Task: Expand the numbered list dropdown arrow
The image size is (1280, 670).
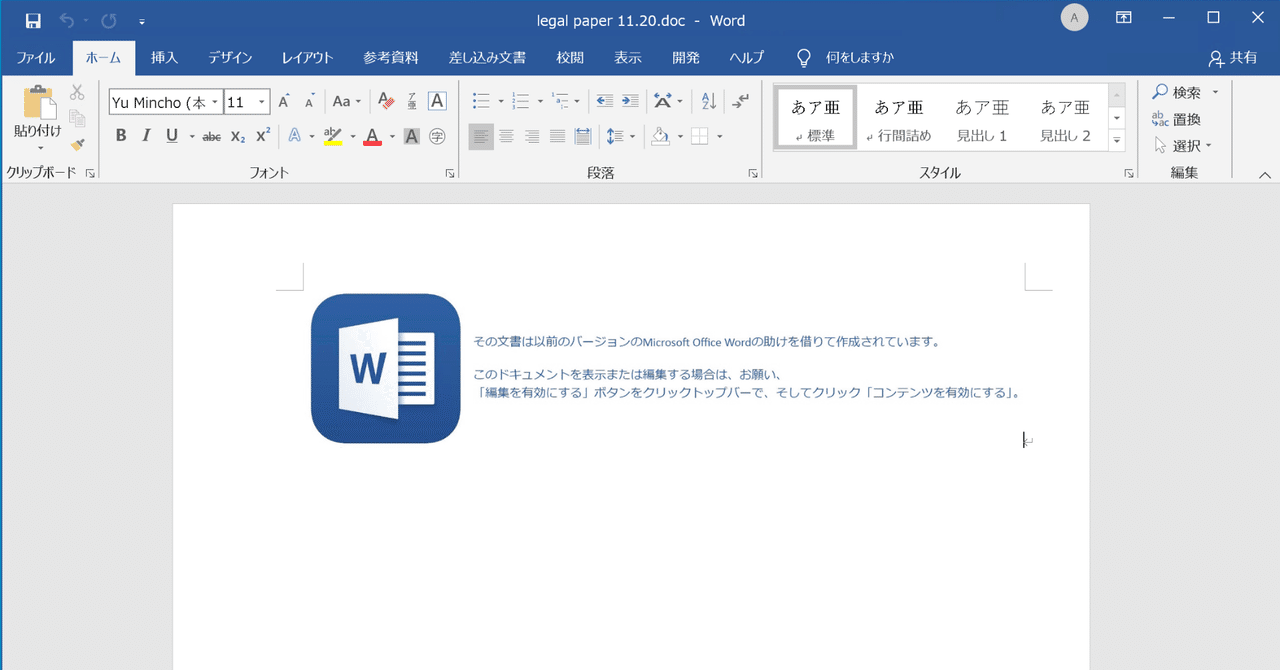Action: click(x=540, y=101)
